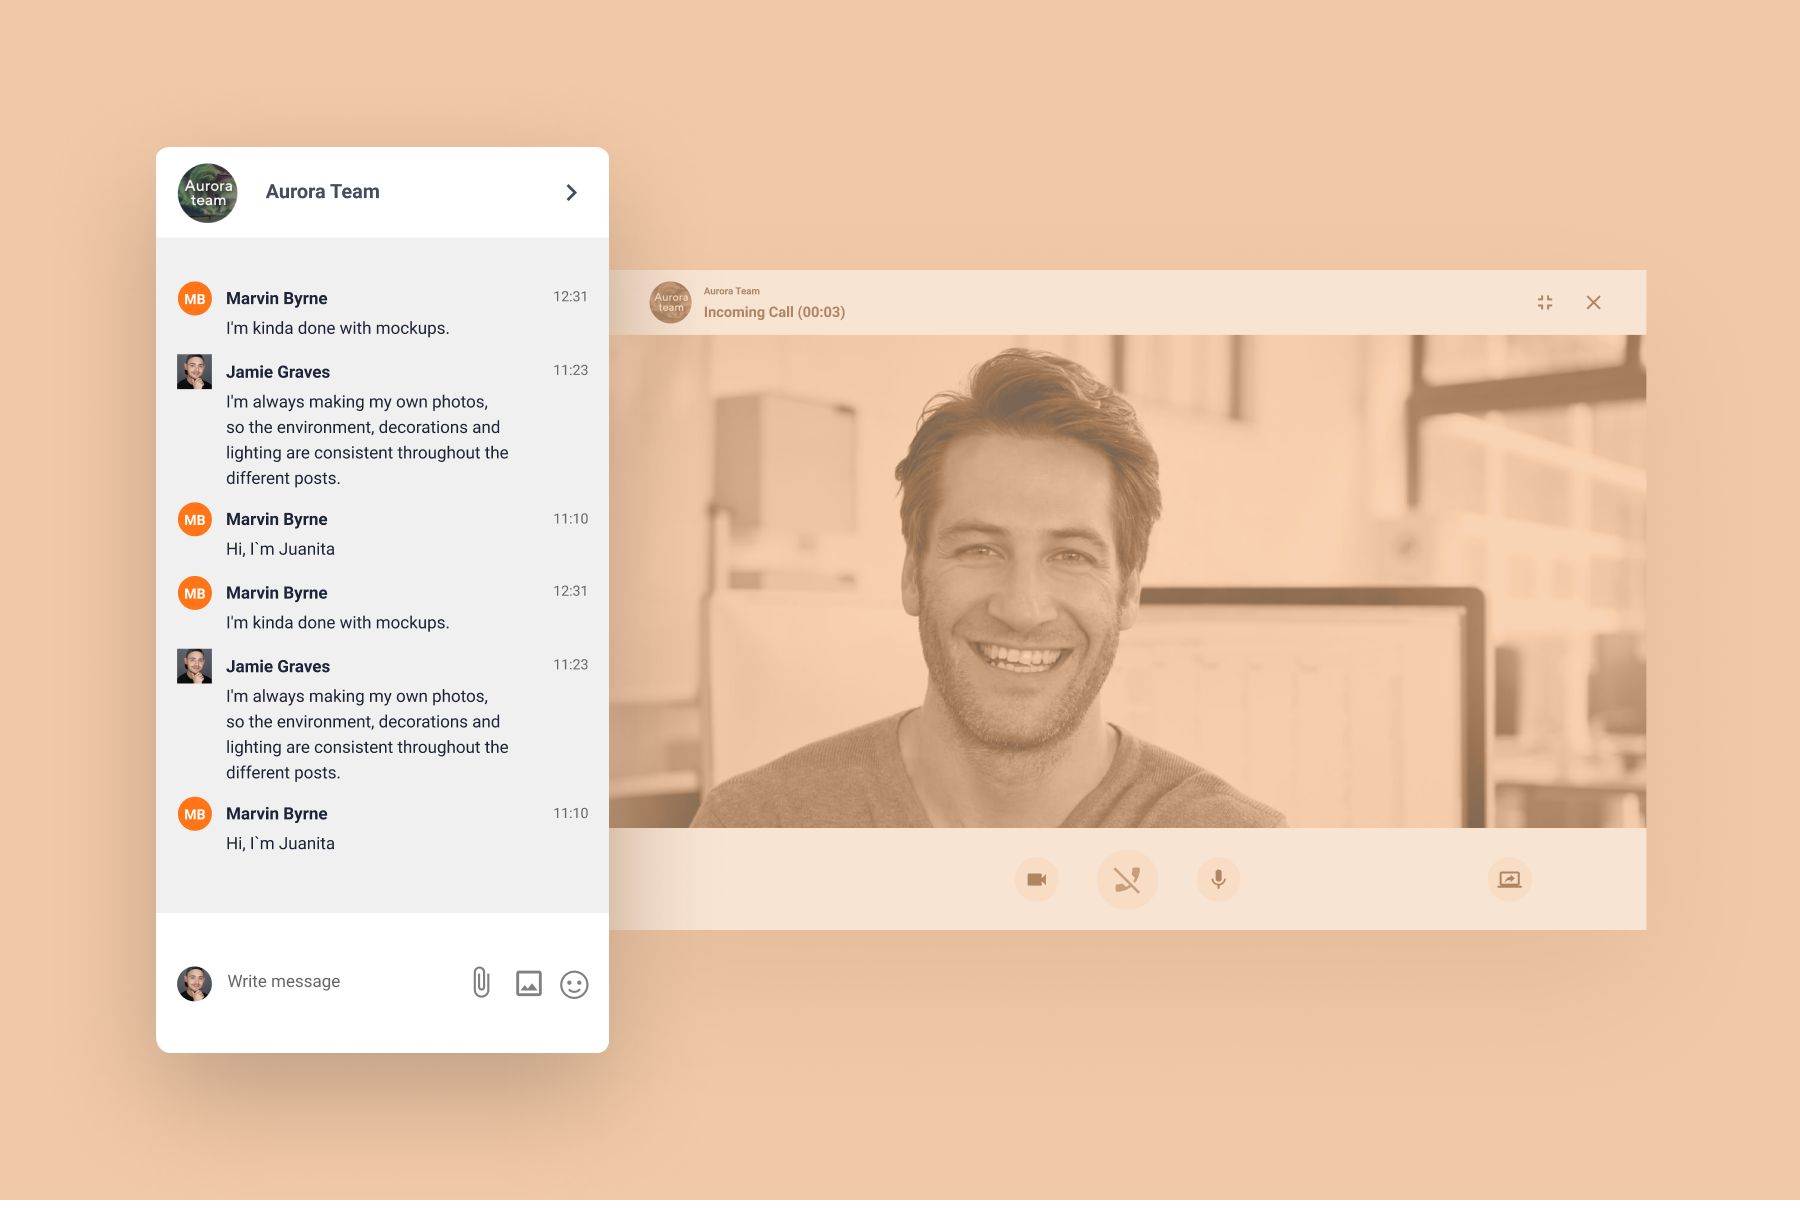1800x1216 pixels.
Task: Click the Aurora team avatar in the call header
Action: [671, 302]
